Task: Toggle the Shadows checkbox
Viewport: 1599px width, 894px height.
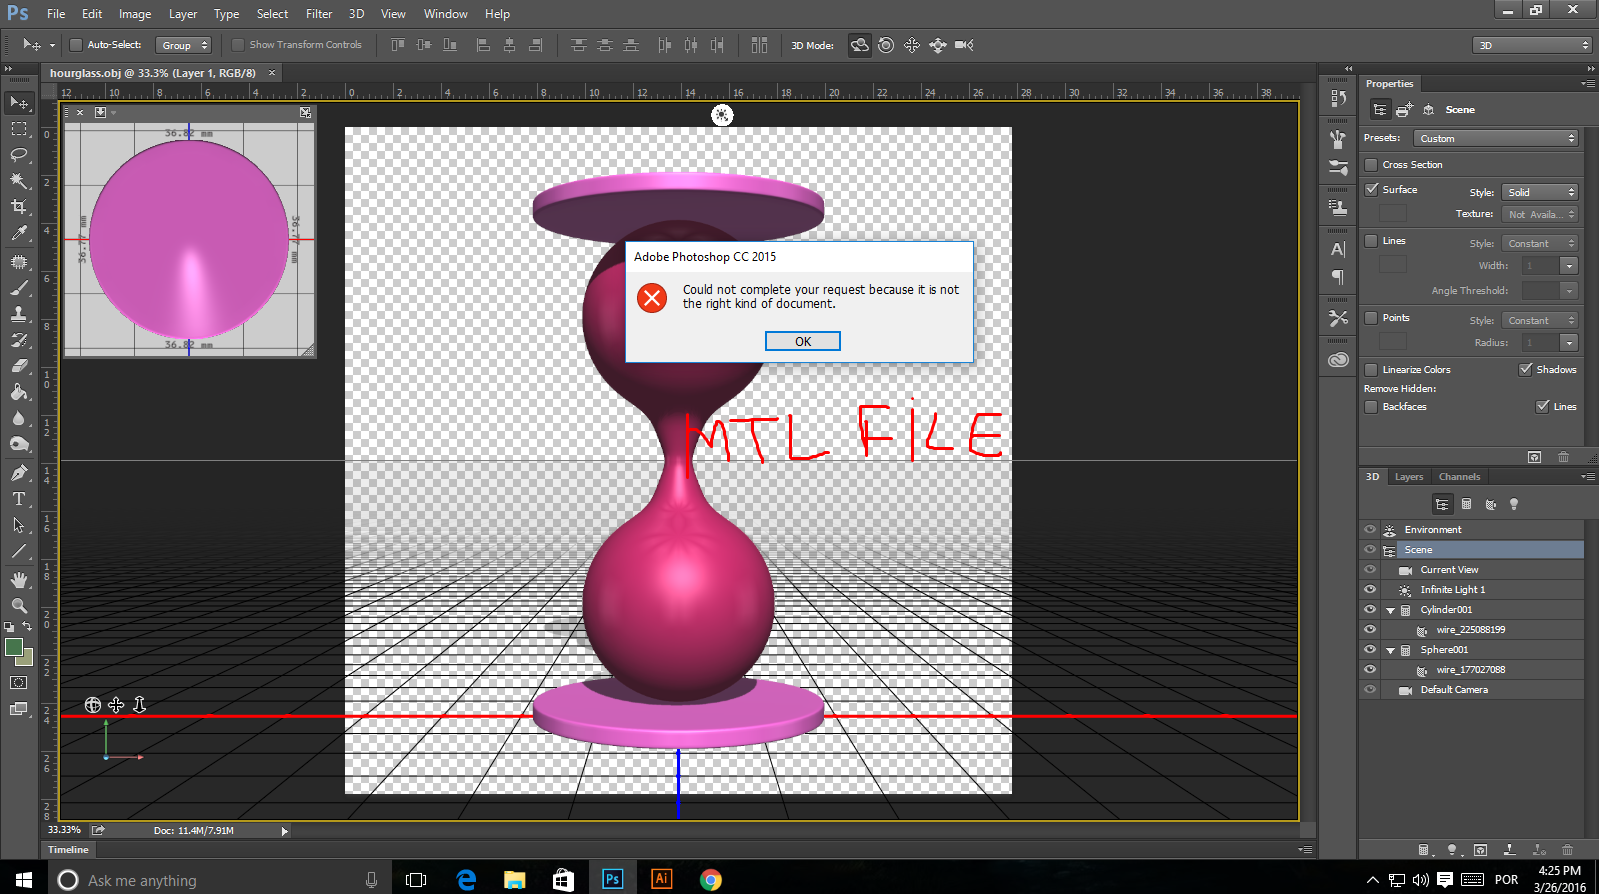Action: tap(1525, 369)
